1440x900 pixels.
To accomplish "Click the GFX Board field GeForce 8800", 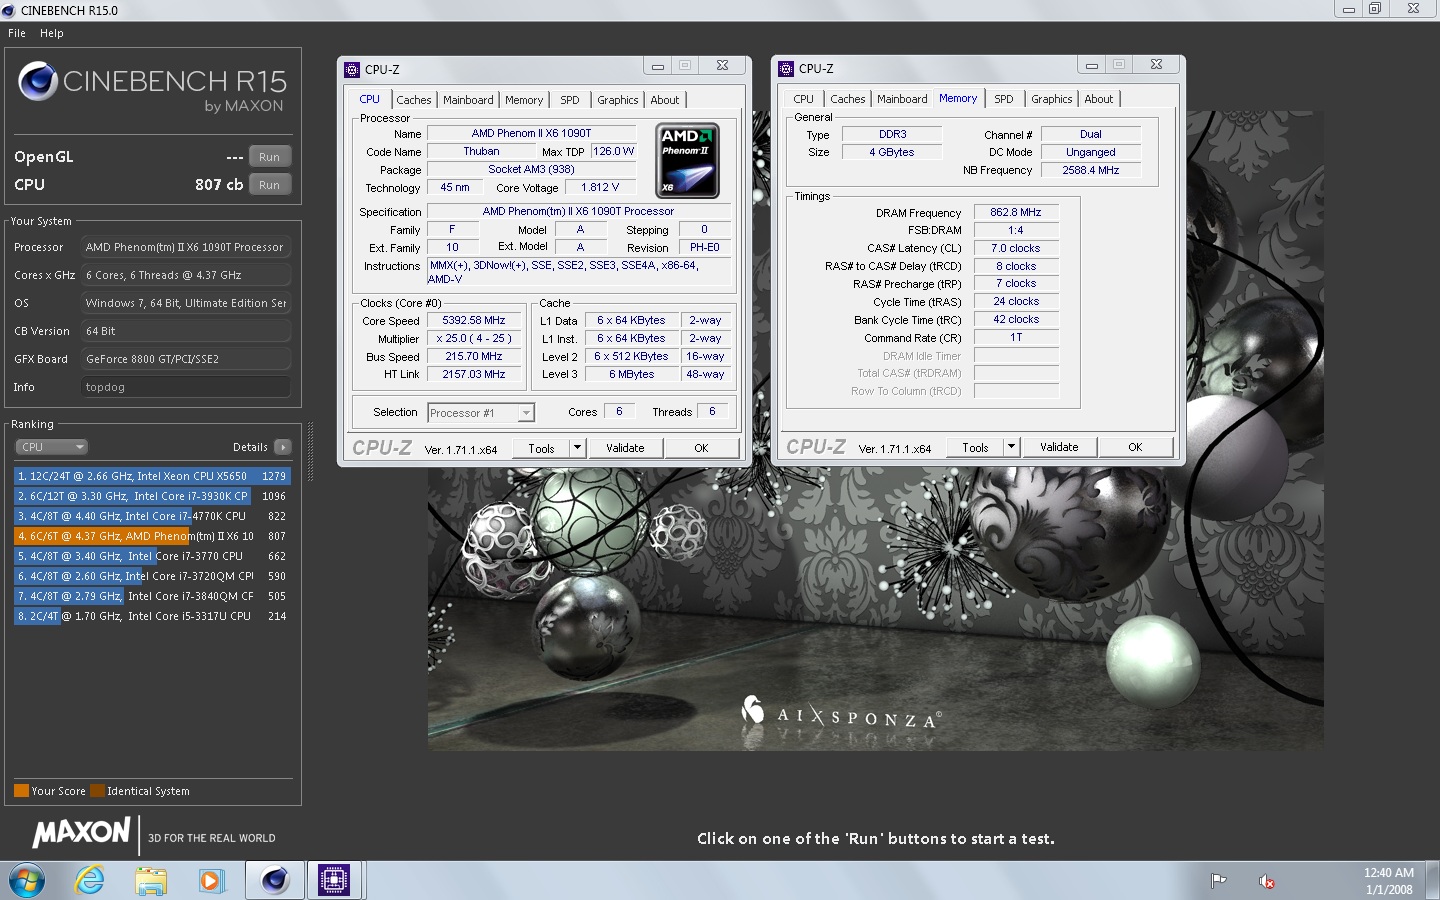I will point(186,359).
